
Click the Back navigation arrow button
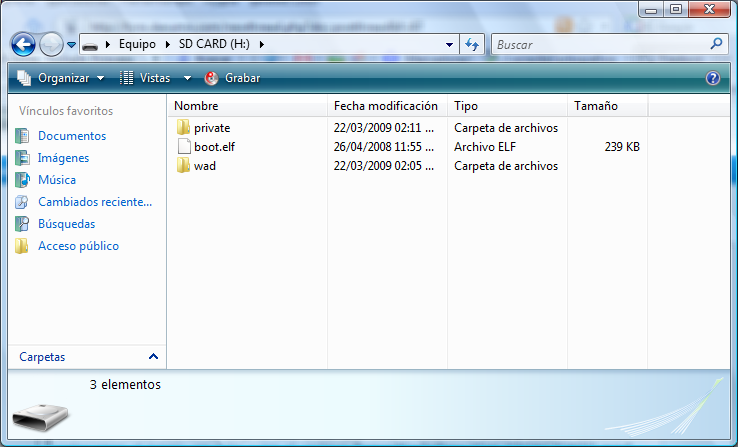pyautogui.click(x=23, y=44)
